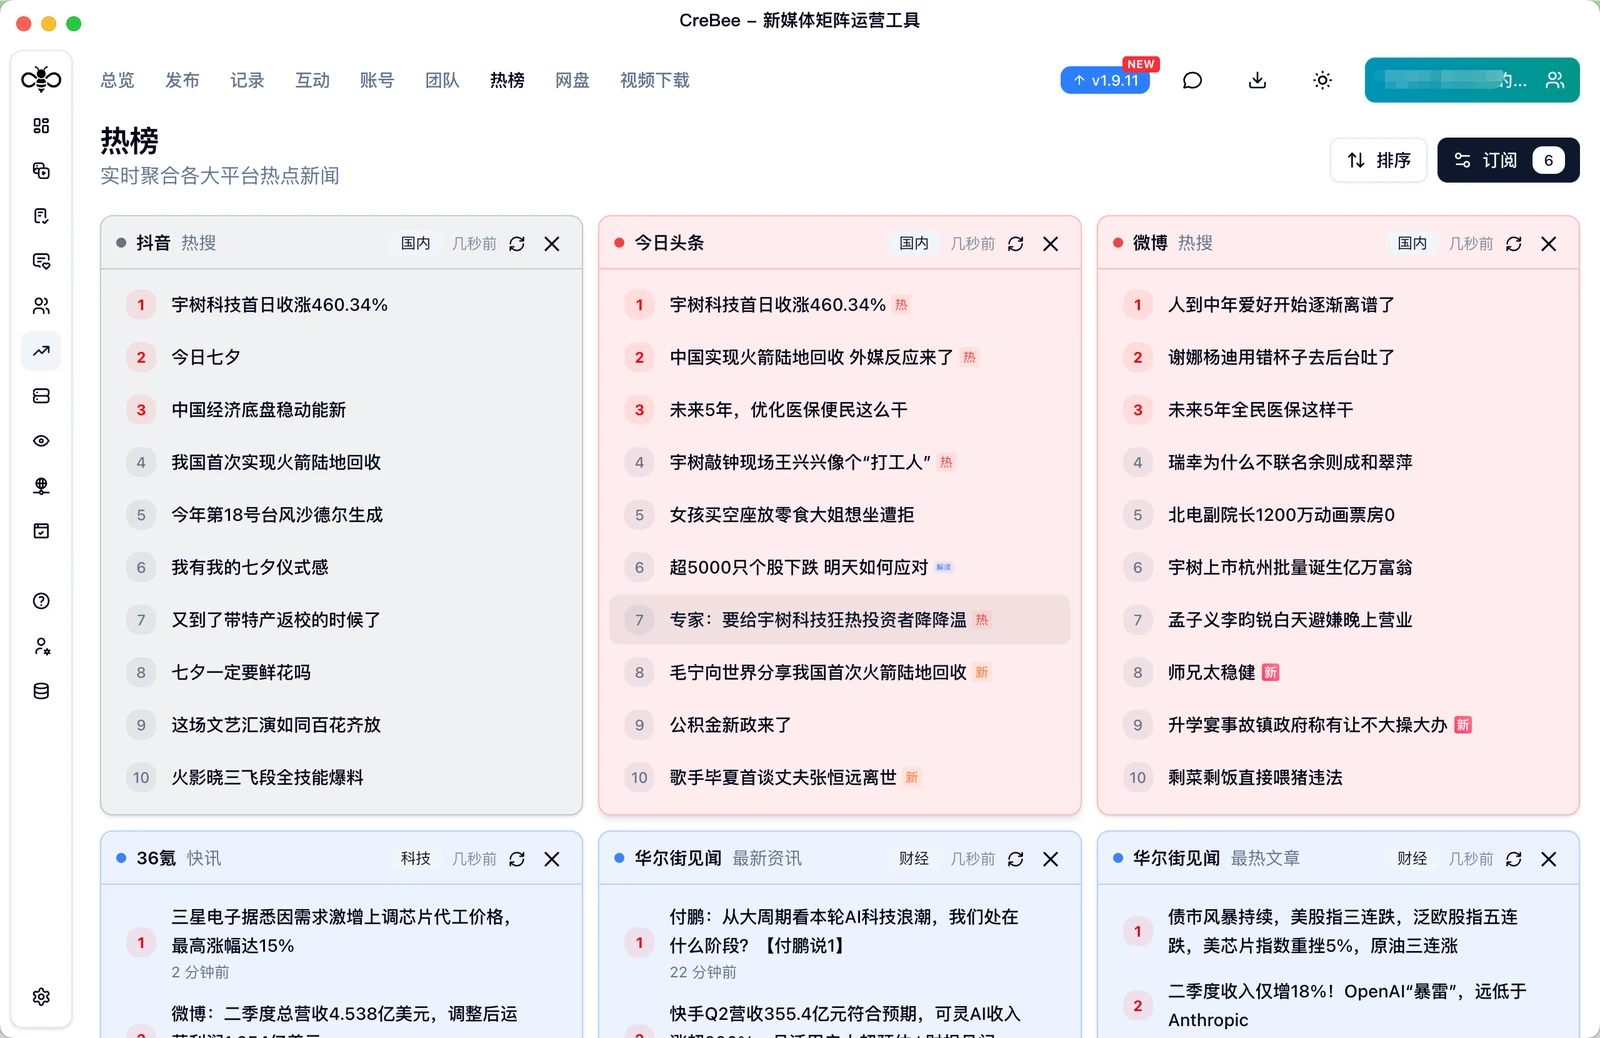The width and height of the screenshot is (1600, 1038).
Task: Refresh the 华尔街见闻 最热文章 card
Action: tap(1514, 859)
